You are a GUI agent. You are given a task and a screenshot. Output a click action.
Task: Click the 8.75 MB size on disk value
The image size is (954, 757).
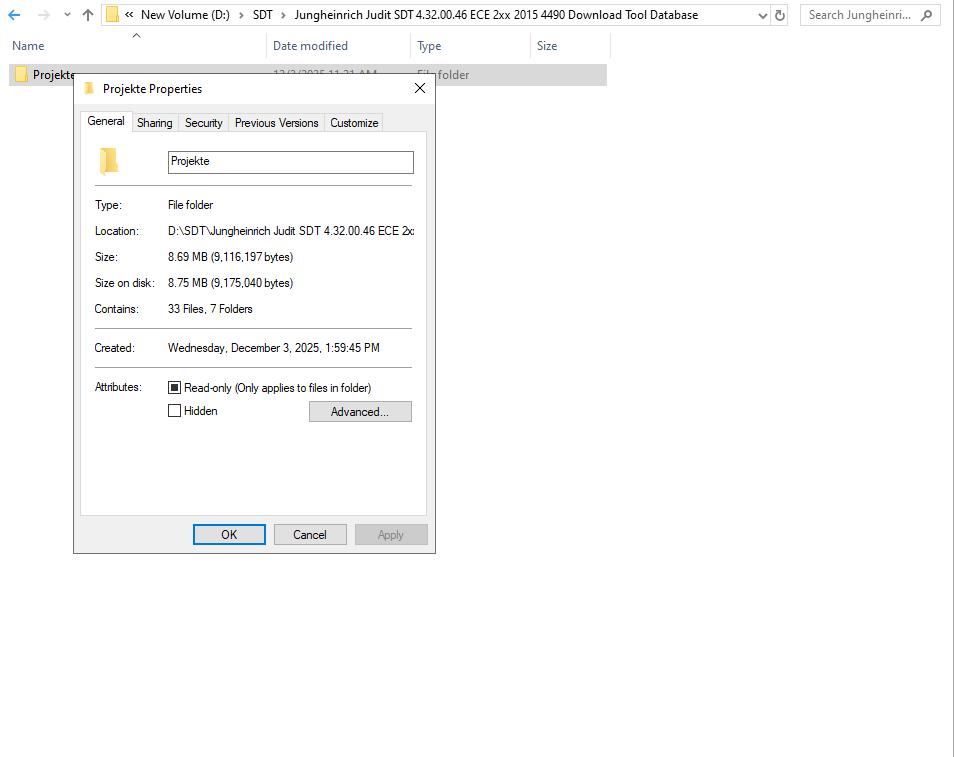pos(231,283)
